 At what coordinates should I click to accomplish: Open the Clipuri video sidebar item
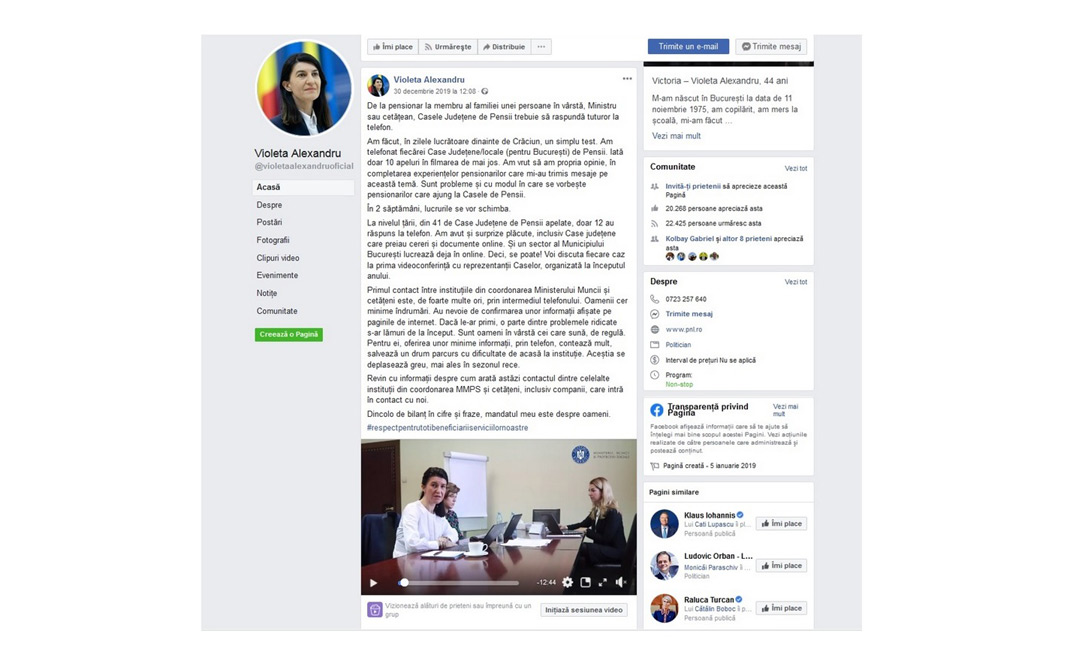pyautogui.click(x=278, y=258)
